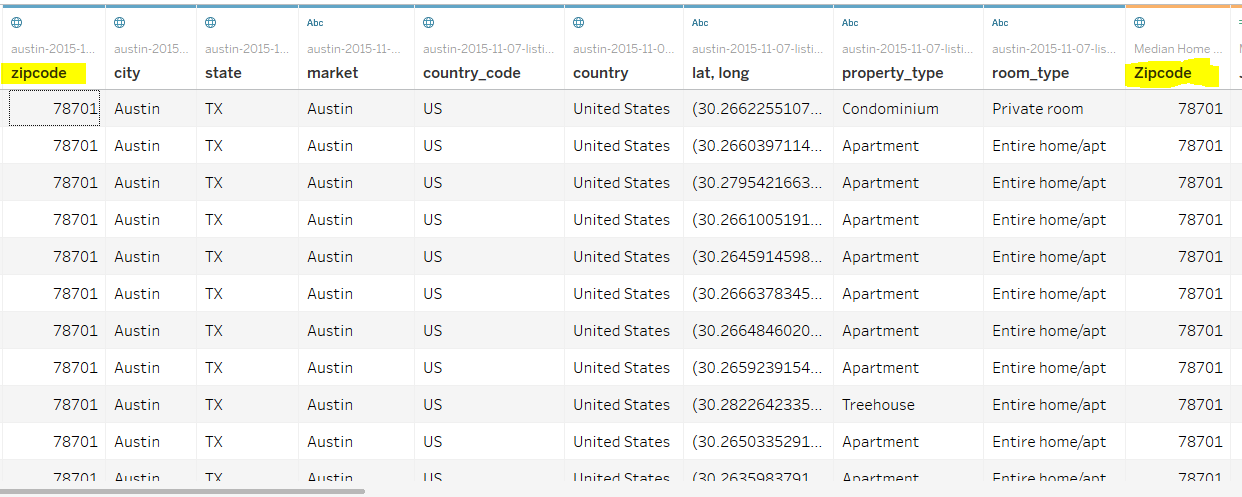
Task: Select the lat, long column header
Action: coord(720,73)
